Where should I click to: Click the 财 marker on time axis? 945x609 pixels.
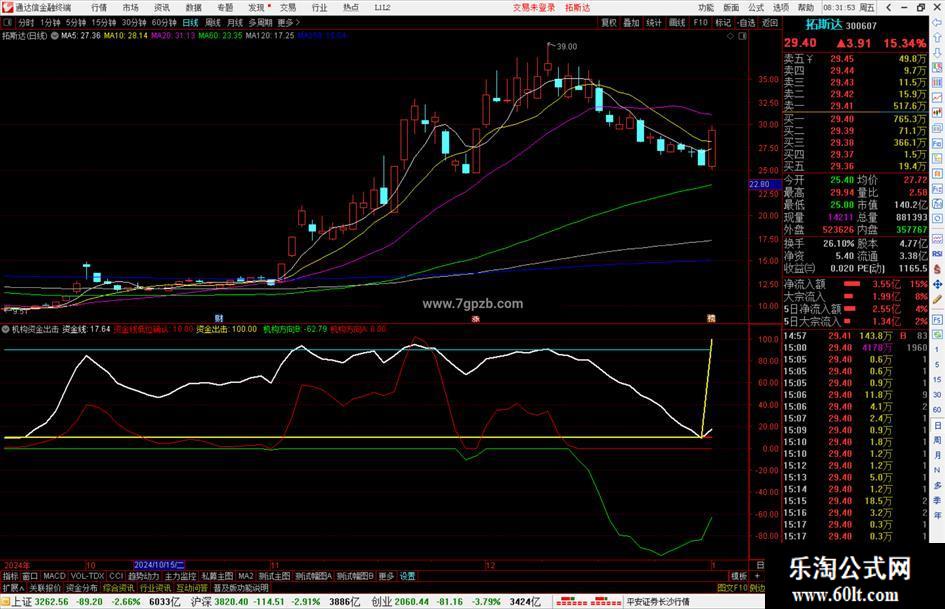(219, 318)
